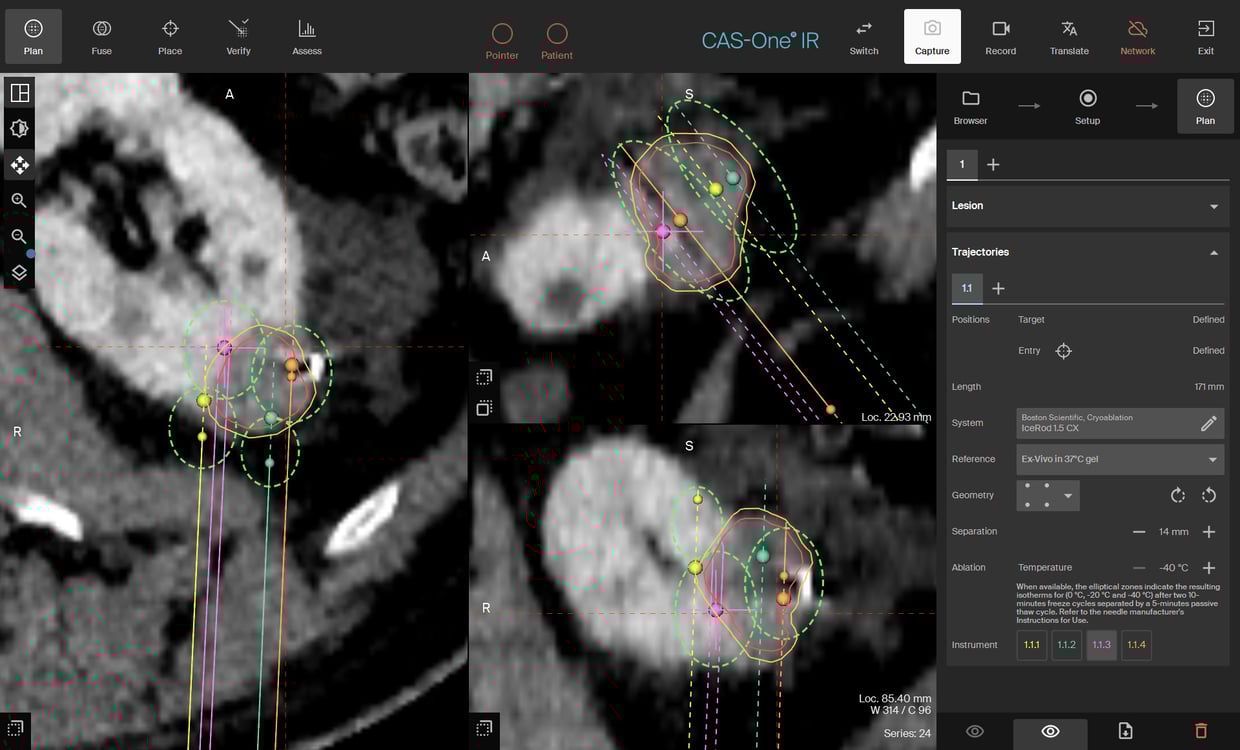Click the orange needle marker in axial view
Screen dimensions: 1240x750
pos(292,366)
